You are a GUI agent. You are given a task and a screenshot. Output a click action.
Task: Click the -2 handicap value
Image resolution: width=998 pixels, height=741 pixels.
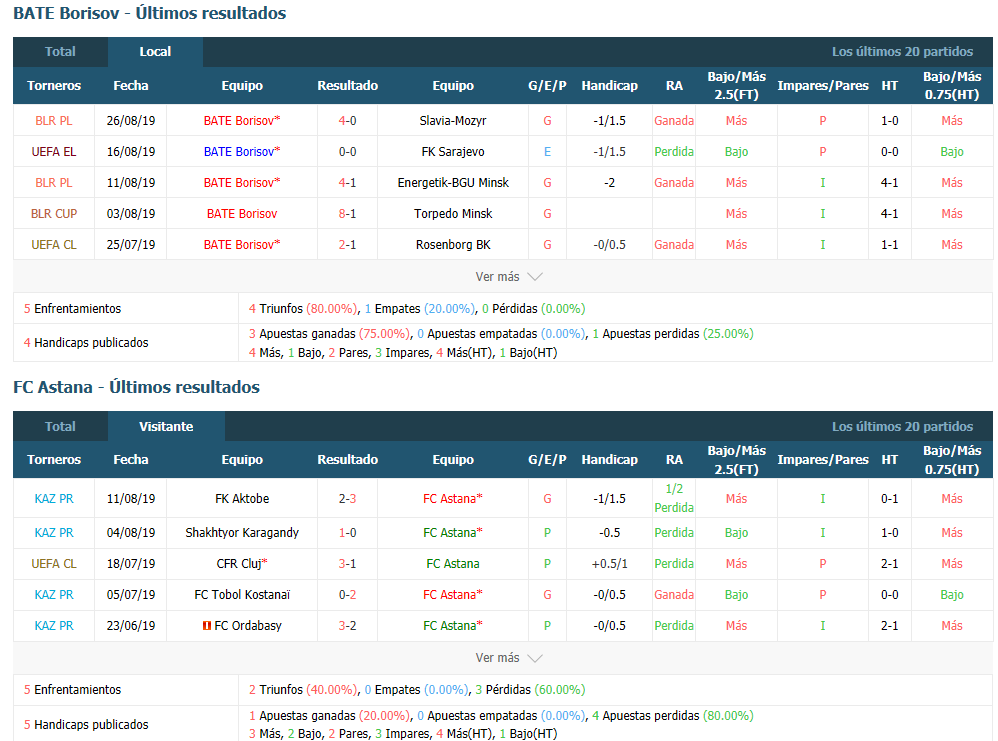pyautogui.click(x=609, y=183)
